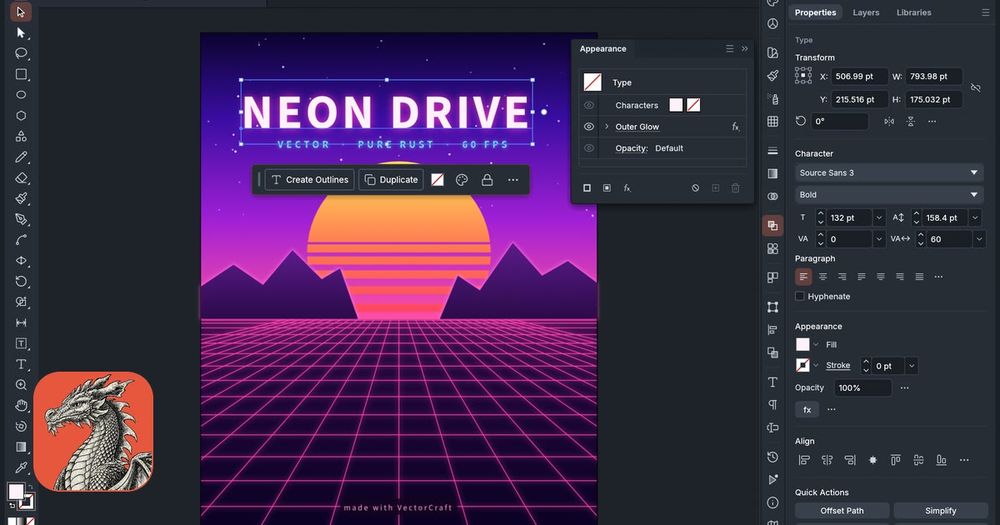Activate the Pen tool
The image size is (1000, 525).
(21, 219)
